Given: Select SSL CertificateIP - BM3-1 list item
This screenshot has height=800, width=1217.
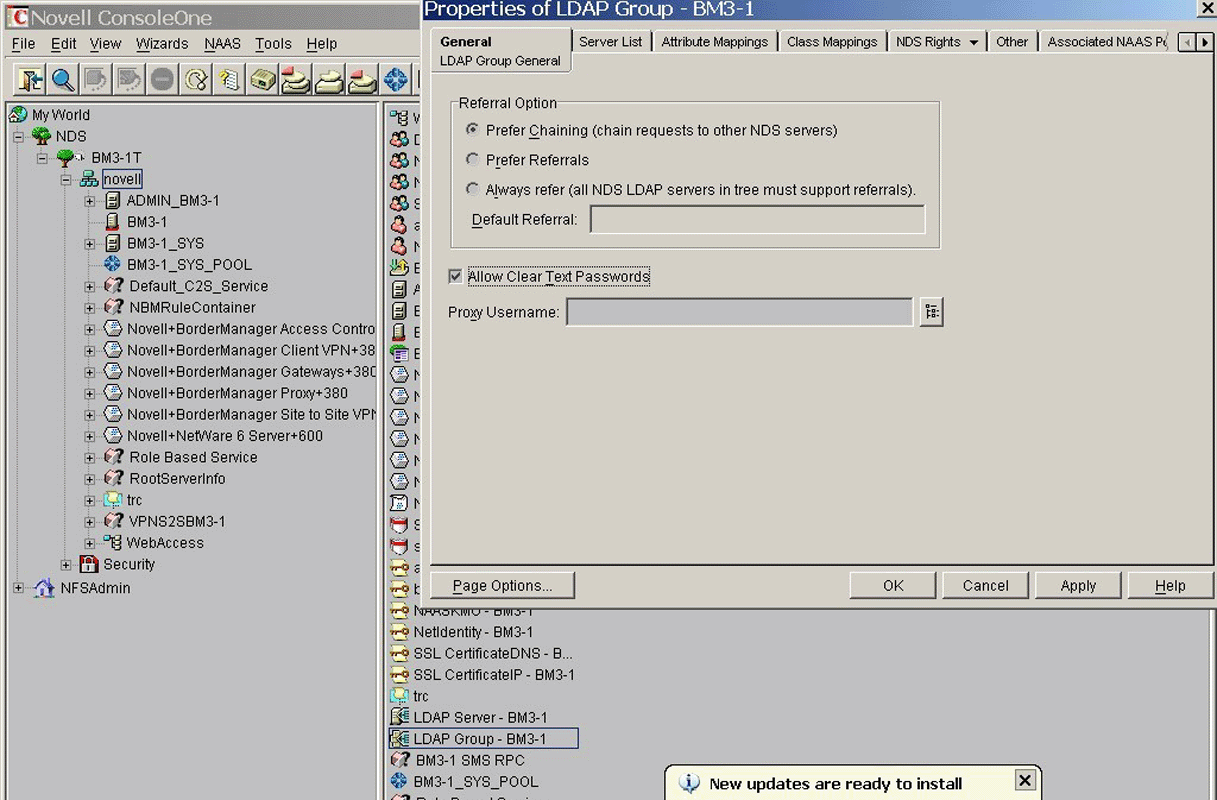Looking at the screenshot, I should (494, 675).
